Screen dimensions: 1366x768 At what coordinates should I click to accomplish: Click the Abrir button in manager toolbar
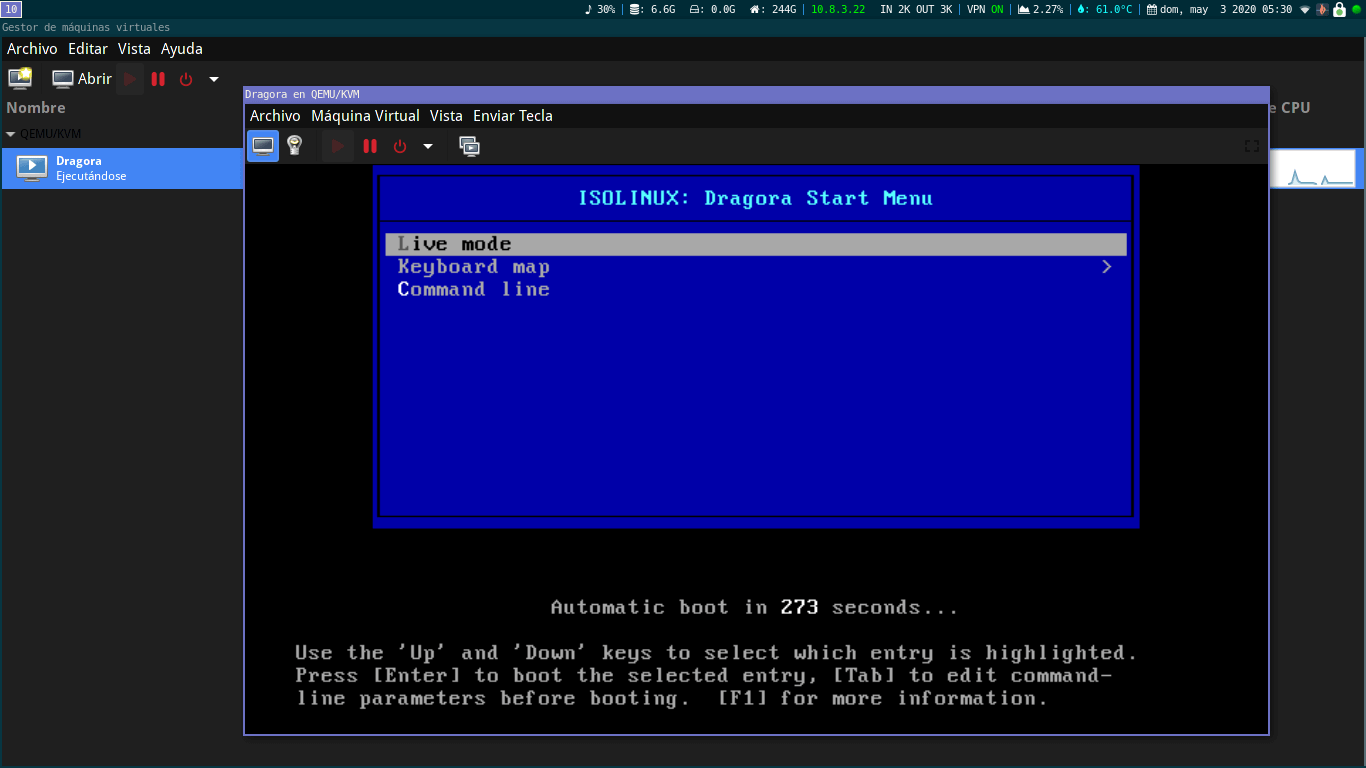point(82,78)
